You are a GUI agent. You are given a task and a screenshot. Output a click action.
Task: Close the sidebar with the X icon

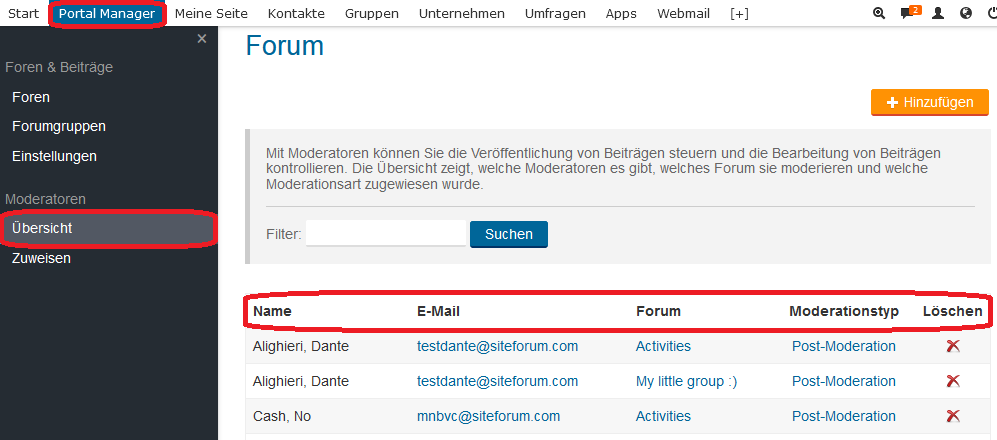(x=202, y=38)
